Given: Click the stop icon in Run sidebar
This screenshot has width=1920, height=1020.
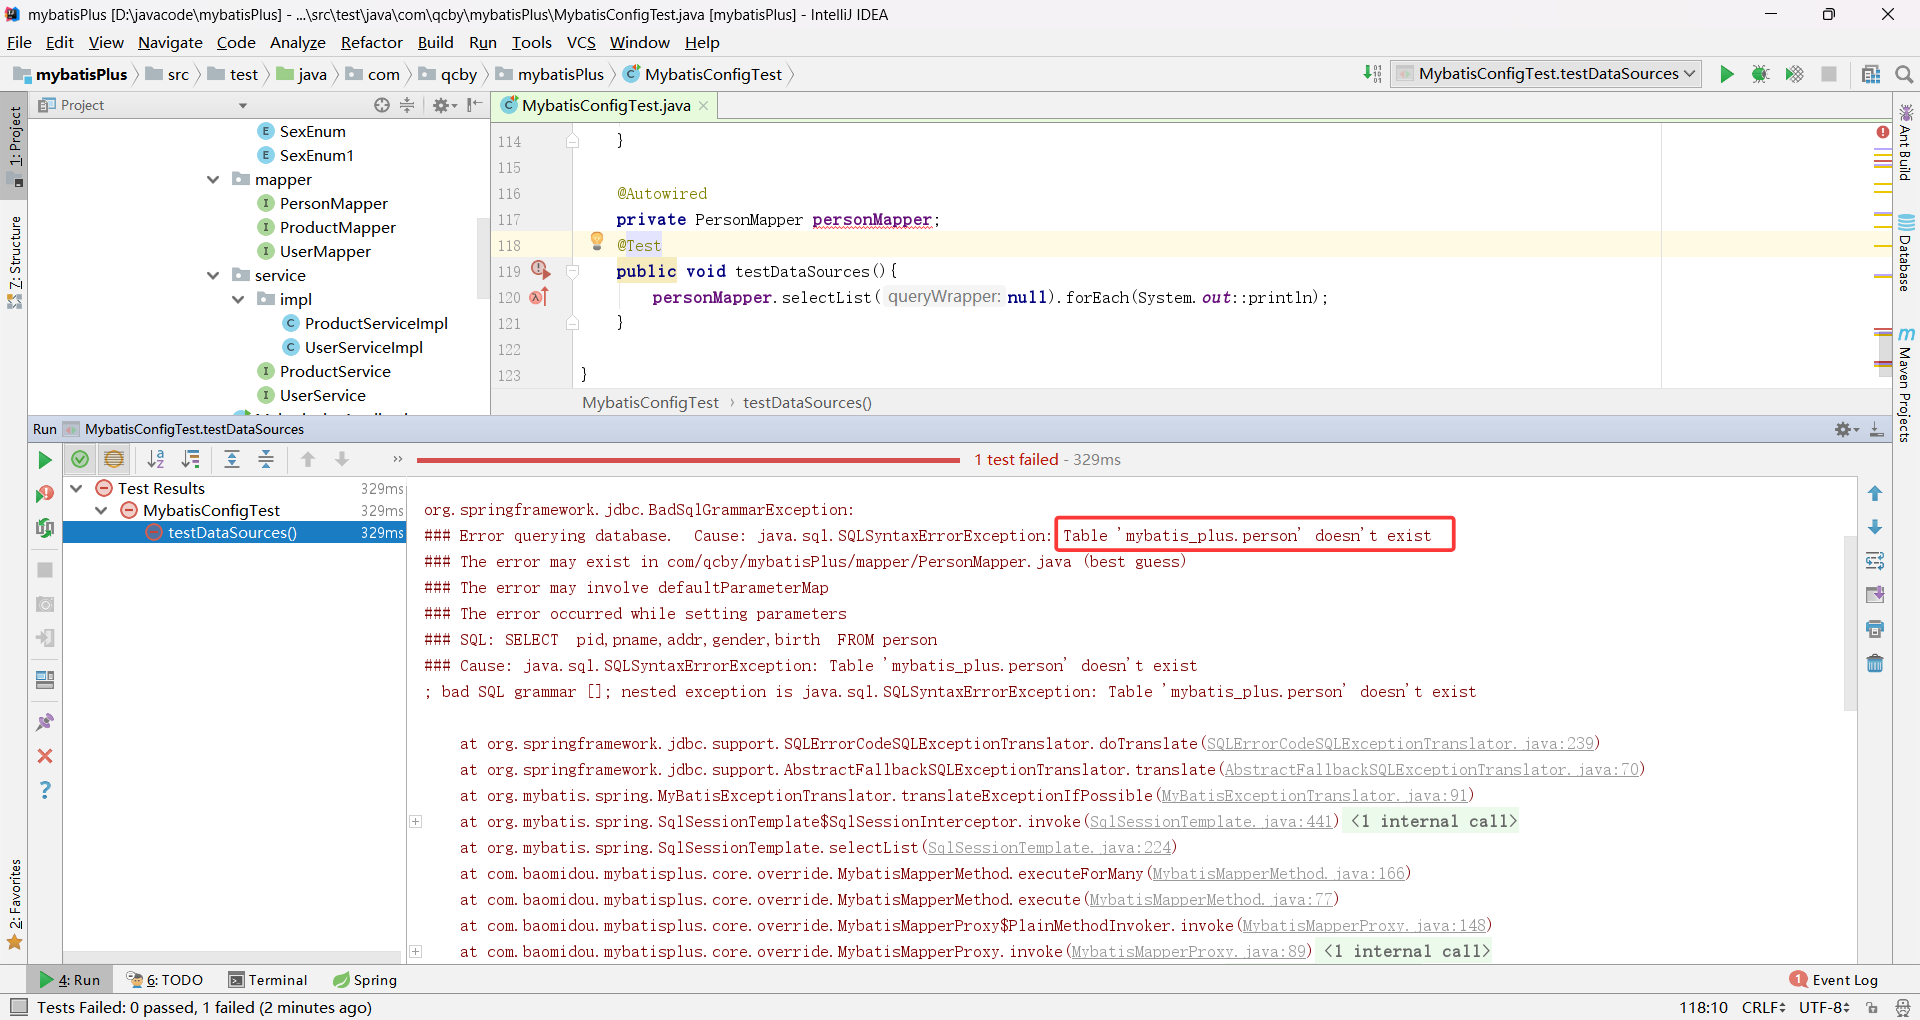Looking at the screenshot, I should [45, 570].
